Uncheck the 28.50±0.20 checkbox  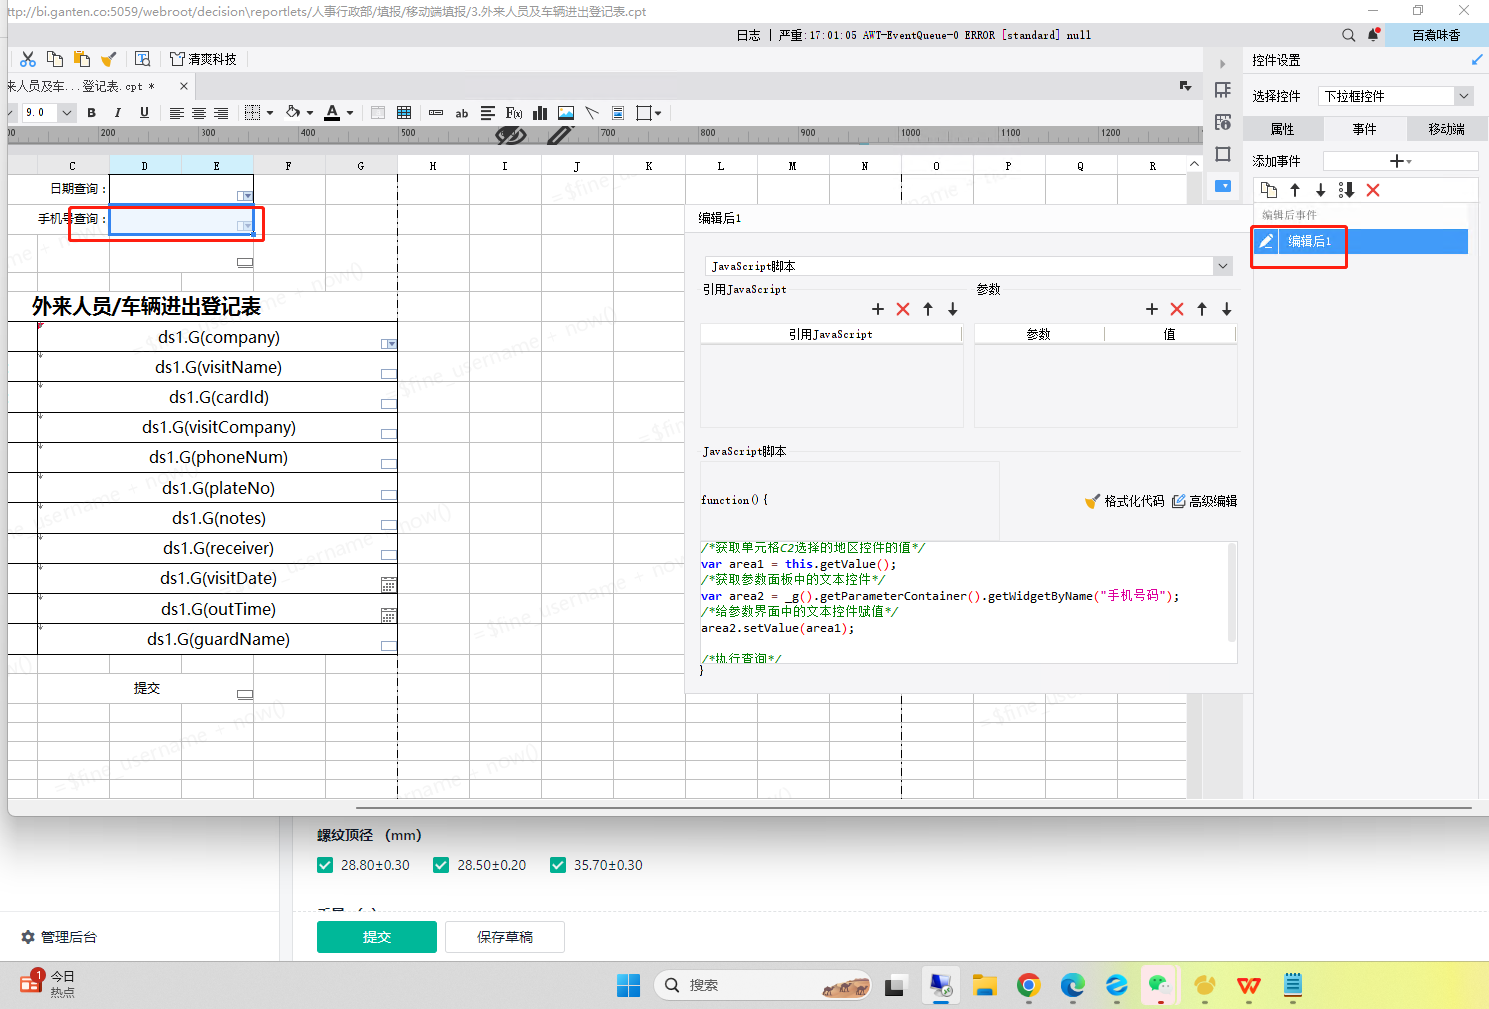pyautogui.click(x=441, y=865)
